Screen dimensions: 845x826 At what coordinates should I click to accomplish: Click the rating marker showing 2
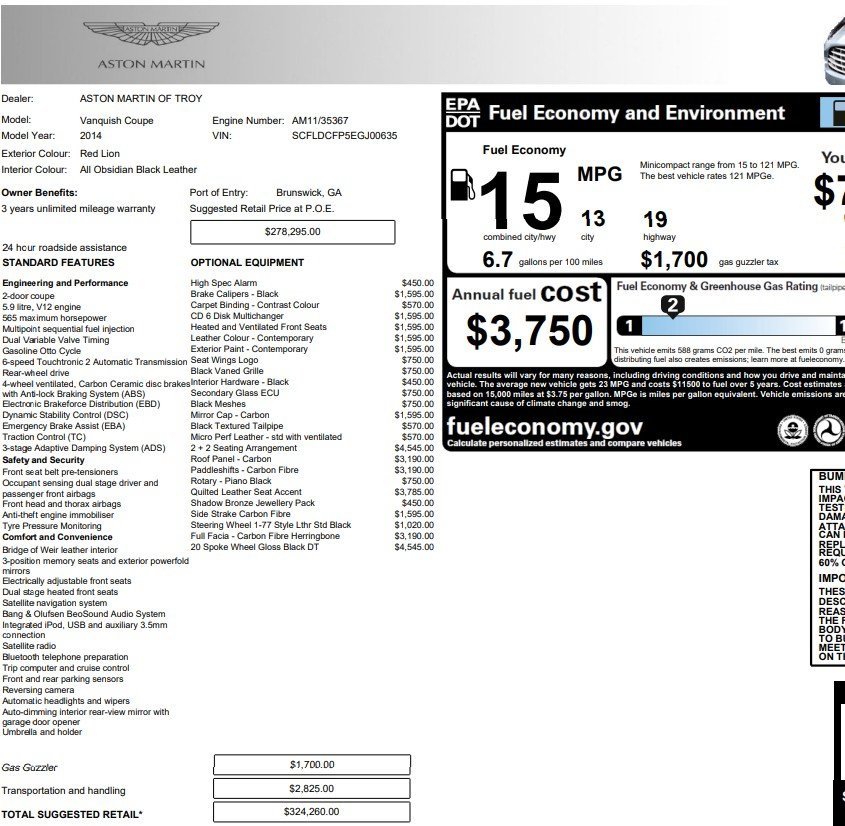click(673, 306)
